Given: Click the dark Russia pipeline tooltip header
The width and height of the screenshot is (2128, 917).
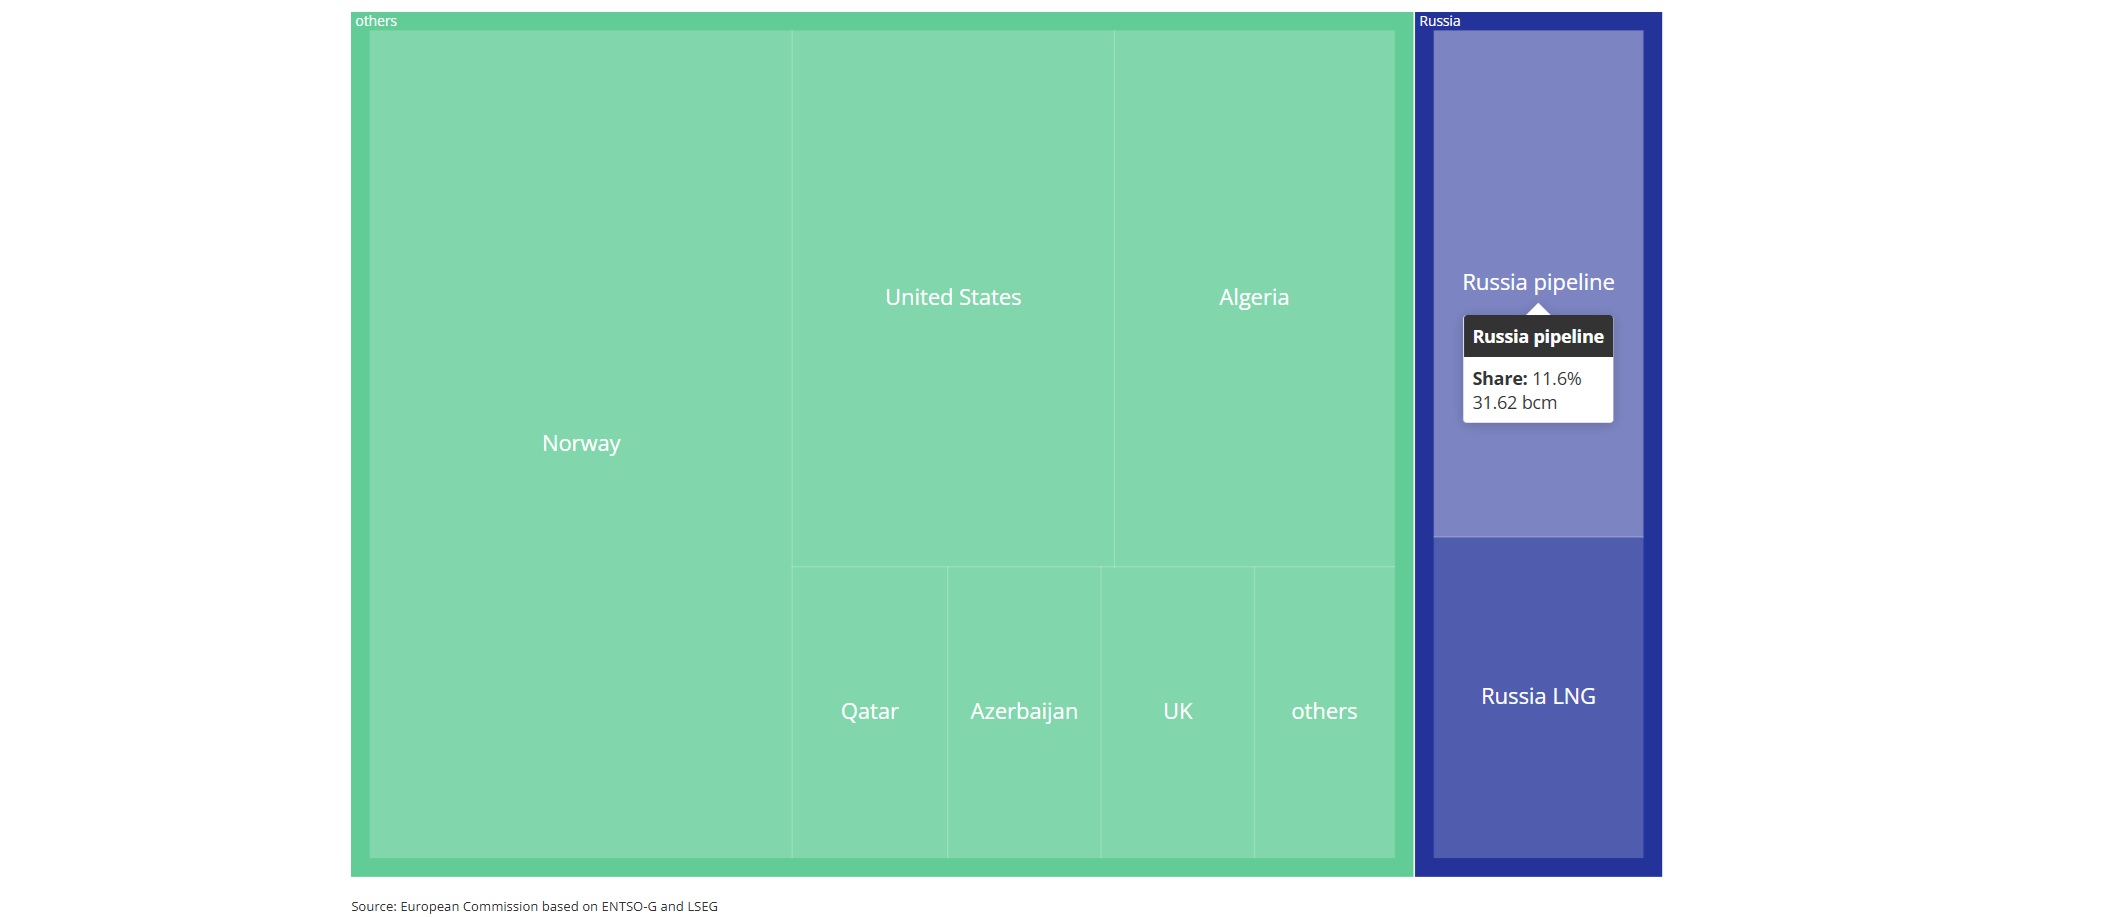Looking at the screenshot, I should tap(1538, 337).
